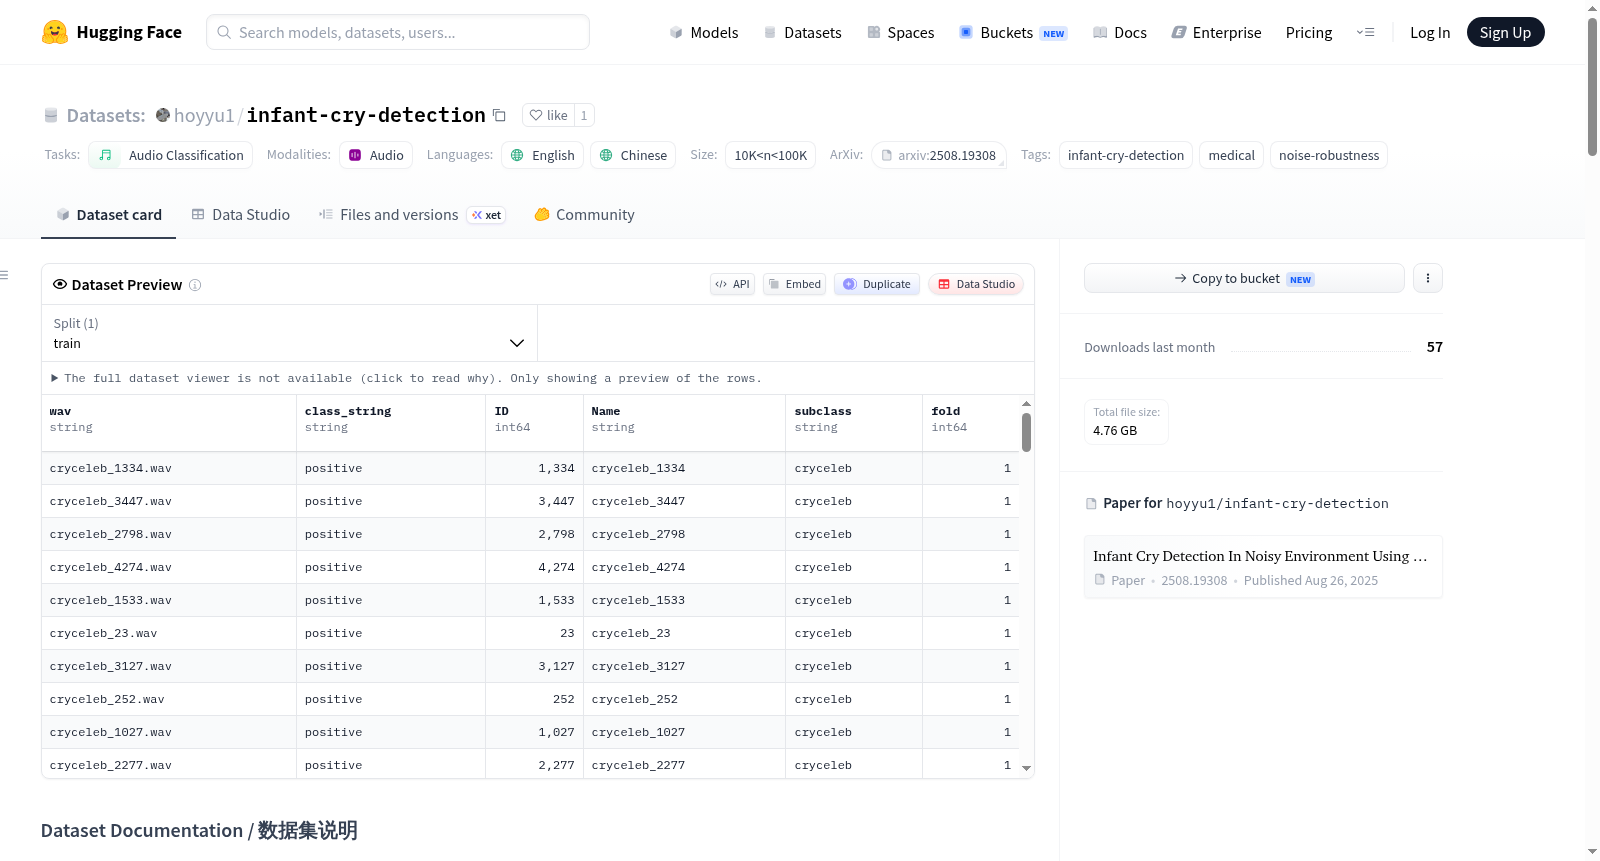Image resolution: width=1600 pixels, height=861 pixels.
Task: Open Docs
Action: point(1120,32)
